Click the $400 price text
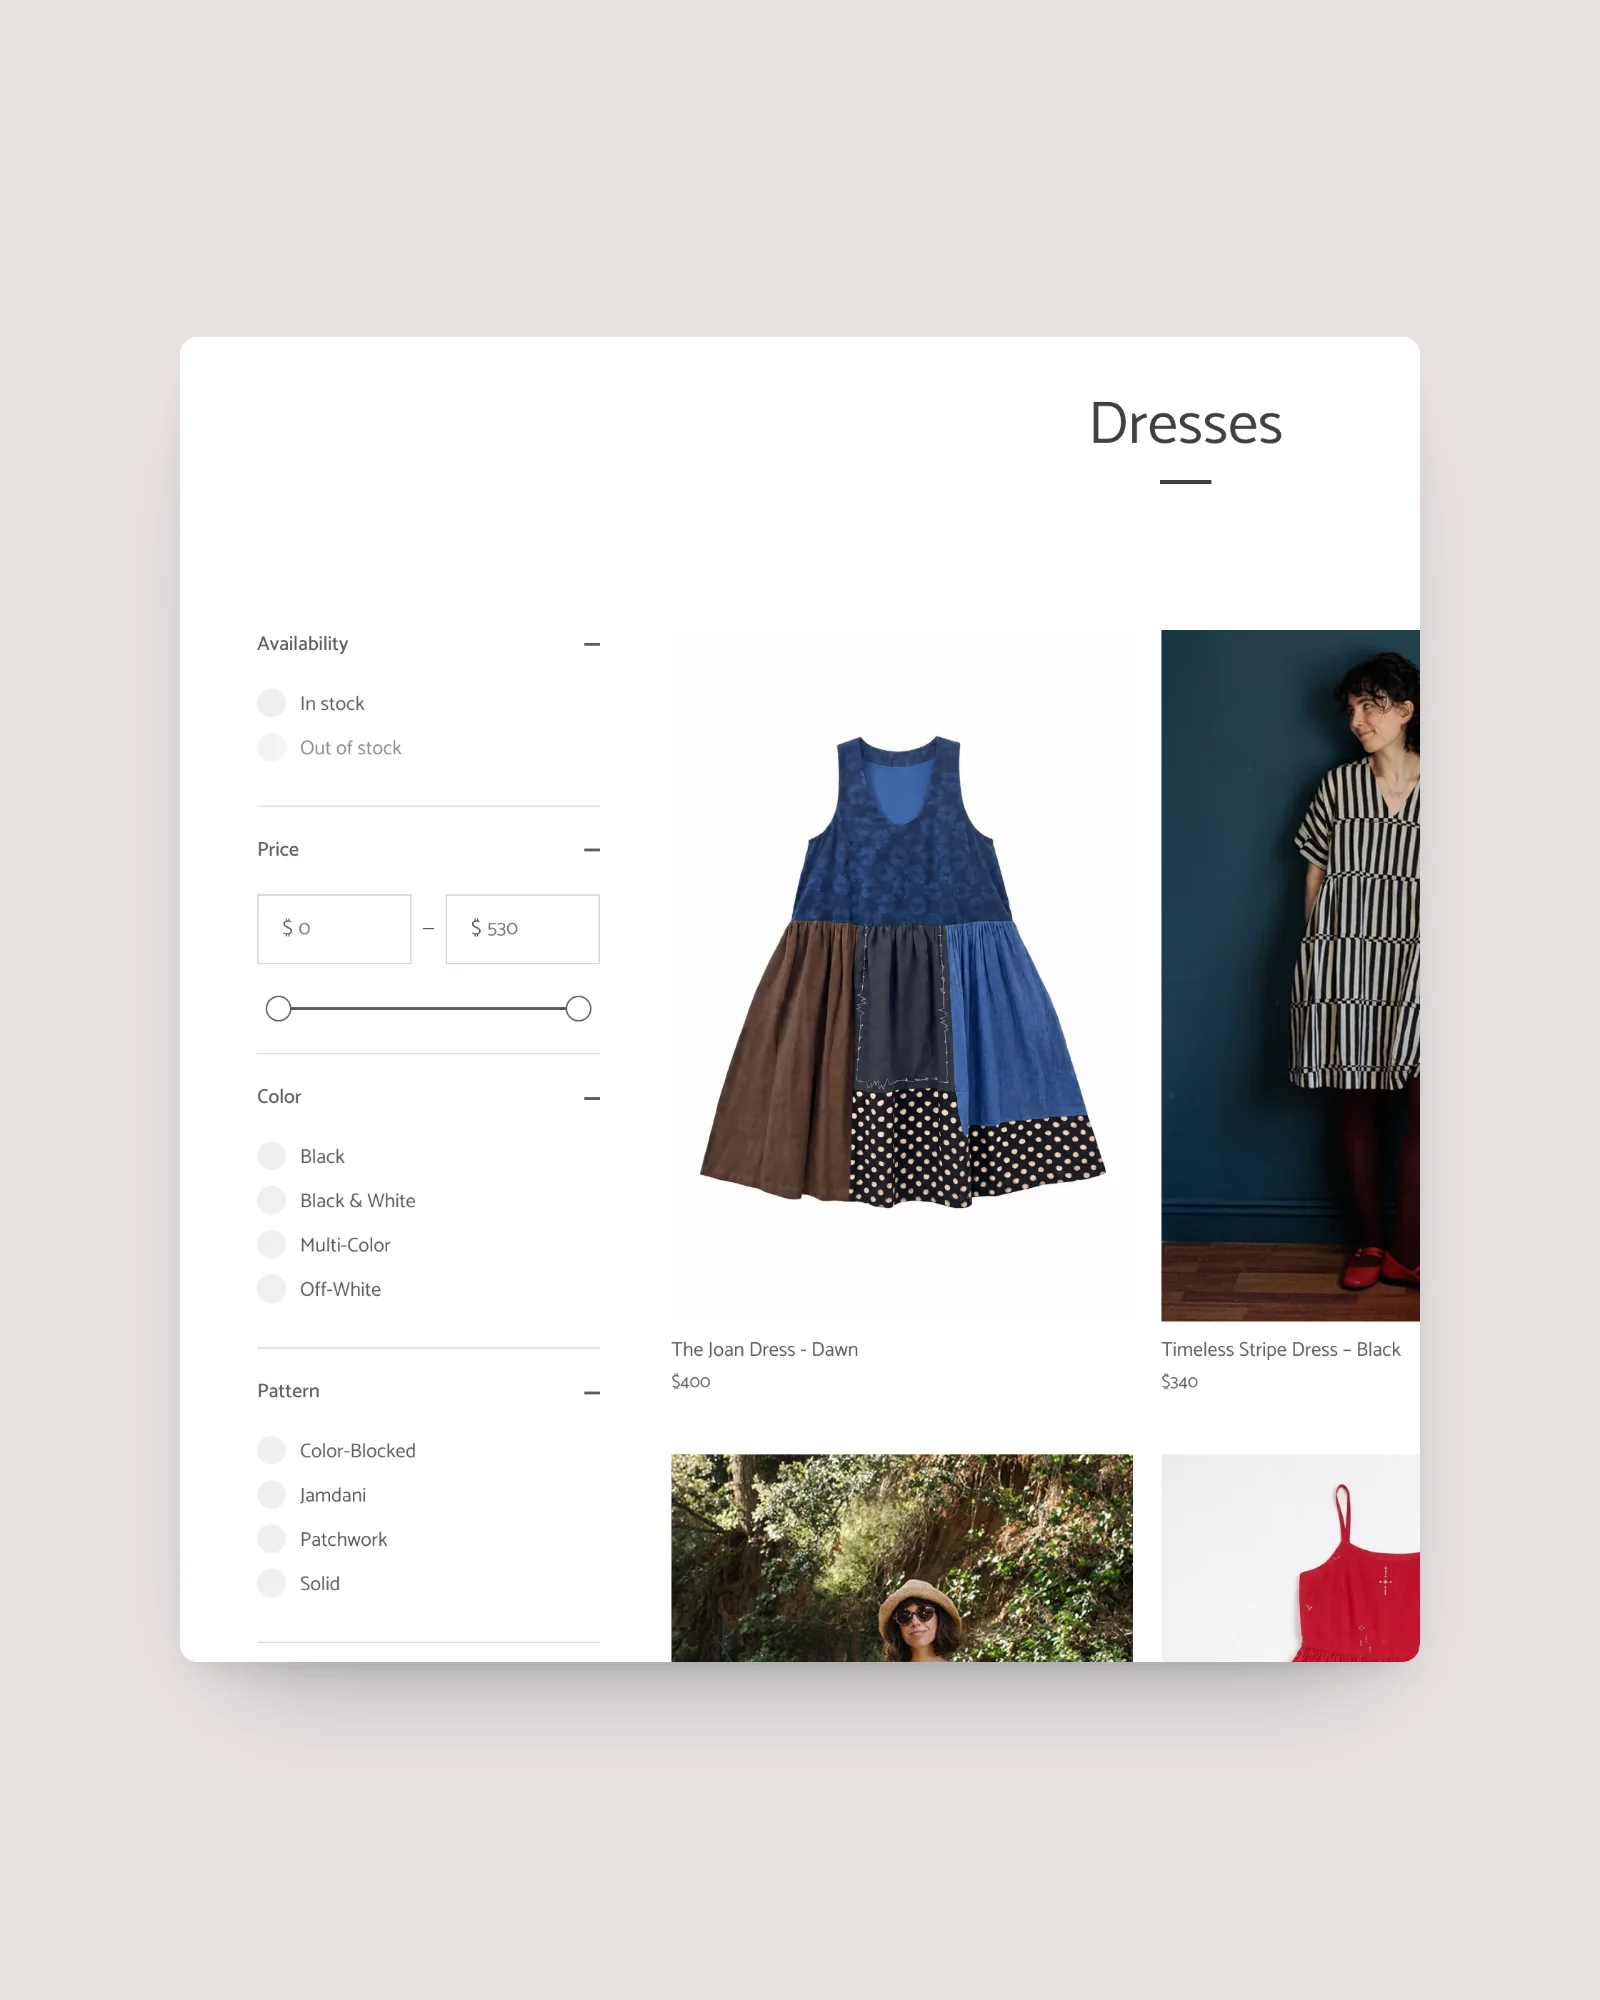The height and width of the screenshot is (2000, 1600). click(691, 1382)
